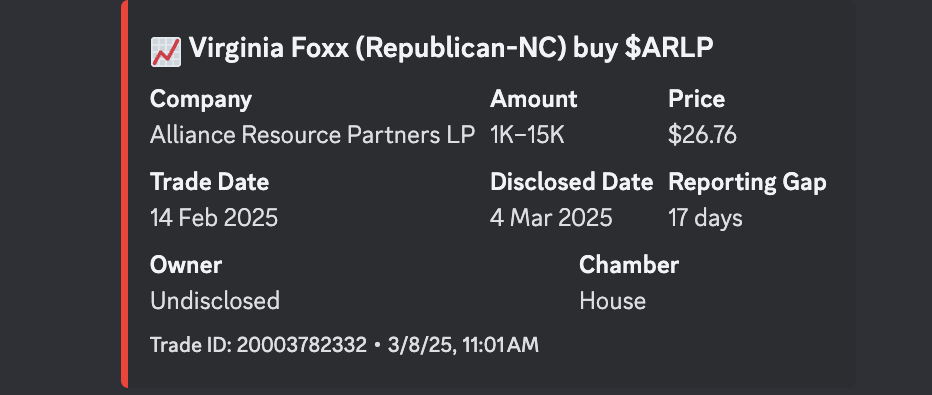Click the 14 Feb 2025 trade date
This screenshot has width=932, height=395.
[x=214, y=218]
